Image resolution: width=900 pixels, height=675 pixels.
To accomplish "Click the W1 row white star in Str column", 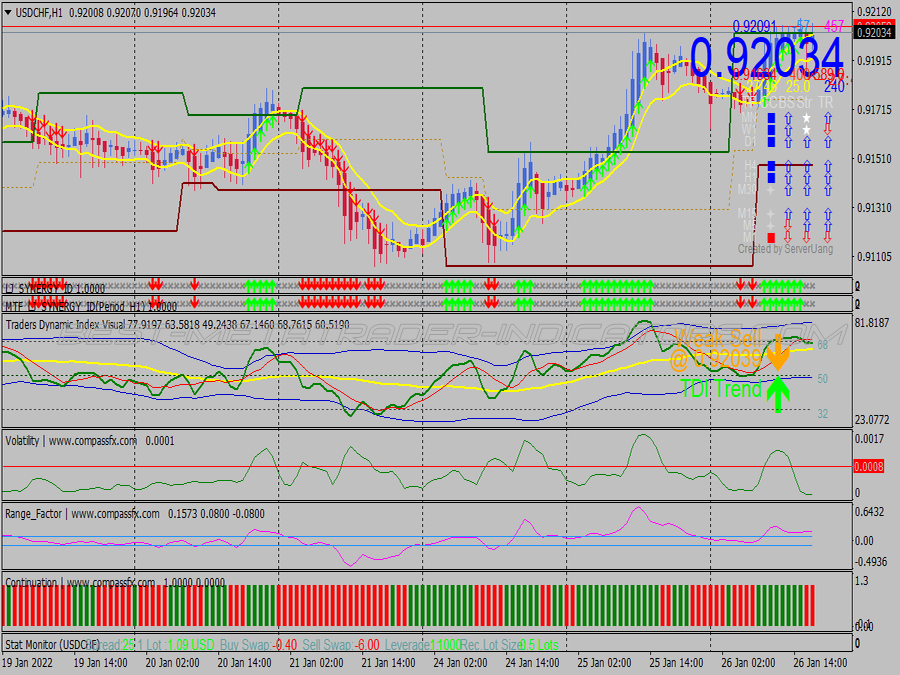I will click(806, 130).
